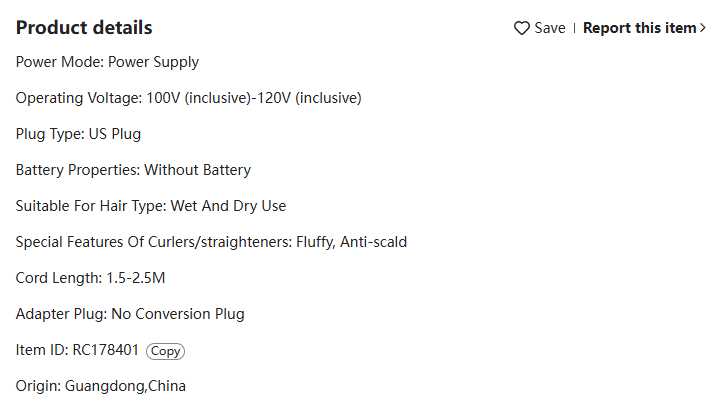Viewport: 718px width, 412px height.
Task: Click the Item ID number RC178401
Action: click(x=105, y=350)
